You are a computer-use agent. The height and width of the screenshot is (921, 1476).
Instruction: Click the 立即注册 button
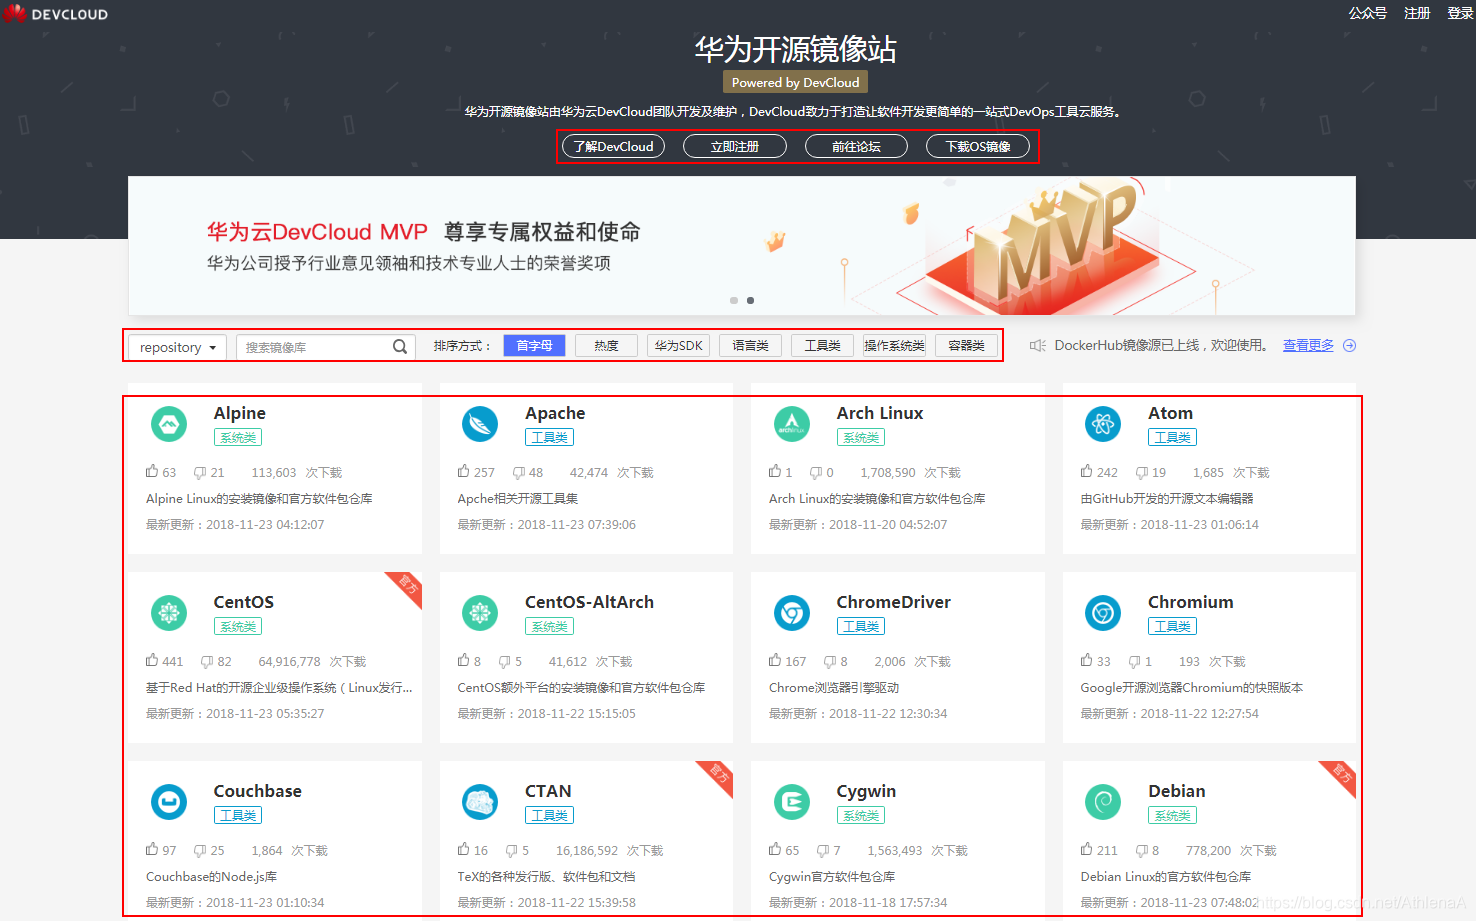point(735,146)
